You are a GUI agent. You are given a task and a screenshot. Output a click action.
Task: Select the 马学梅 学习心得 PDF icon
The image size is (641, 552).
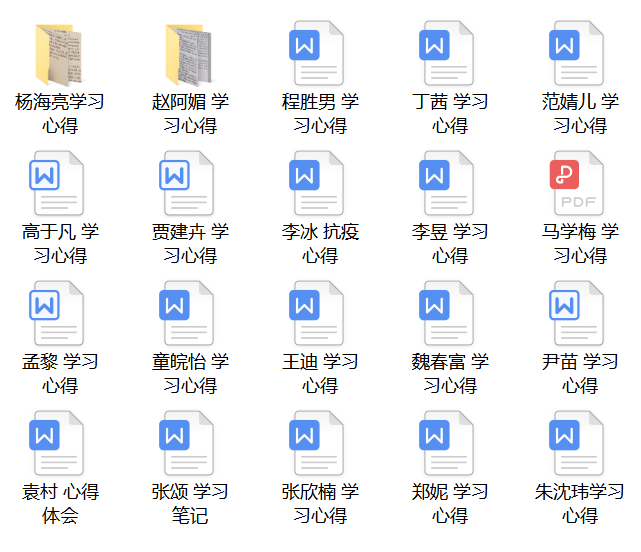[576, 183]
